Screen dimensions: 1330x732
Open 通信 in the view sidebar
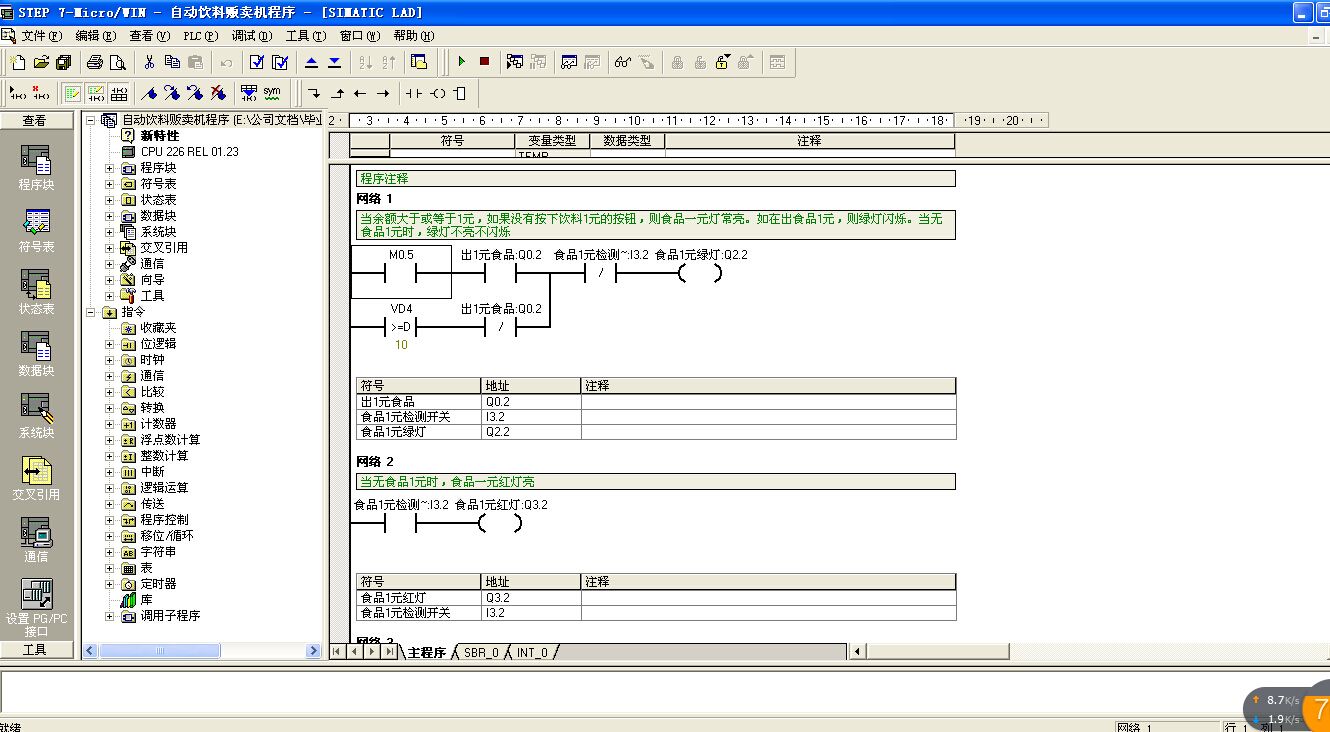pyautogui.click(x=36, y=539)
